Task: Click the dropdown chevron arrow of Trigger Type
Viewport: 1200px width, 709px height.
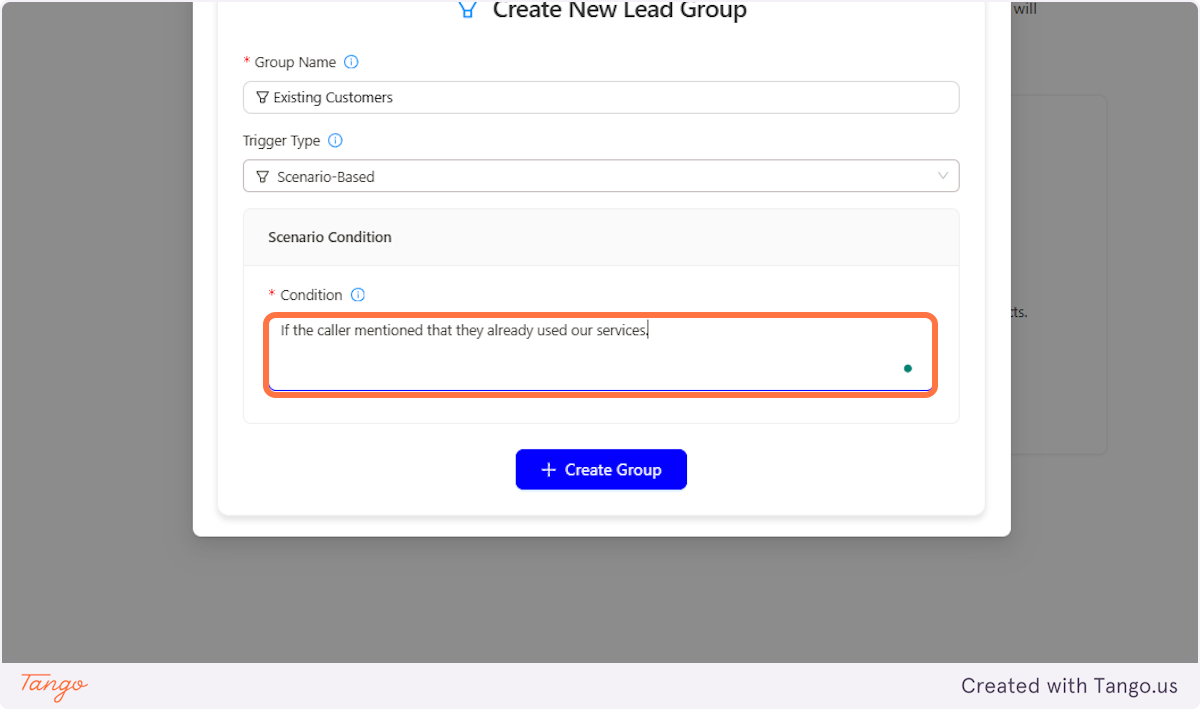Action: [x=942, y=176]
